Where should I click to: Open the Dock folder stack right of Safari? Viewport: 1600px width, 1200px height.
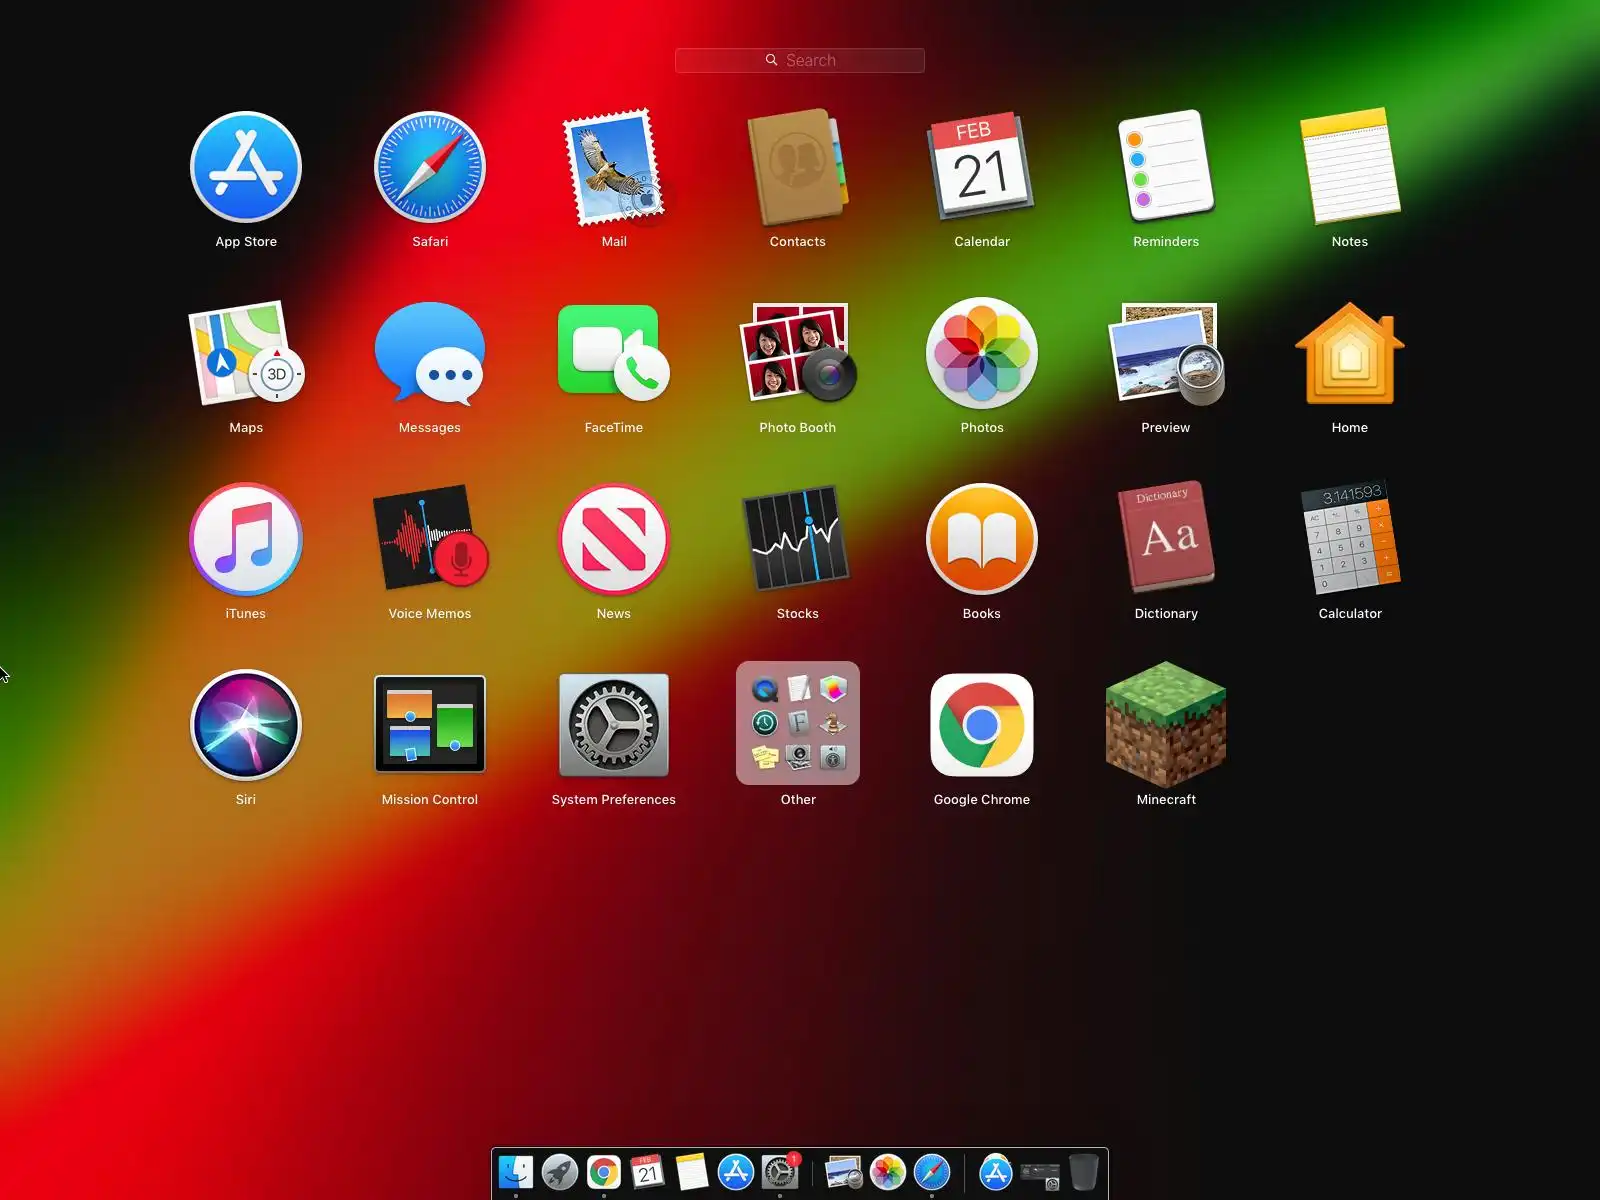996,1172
